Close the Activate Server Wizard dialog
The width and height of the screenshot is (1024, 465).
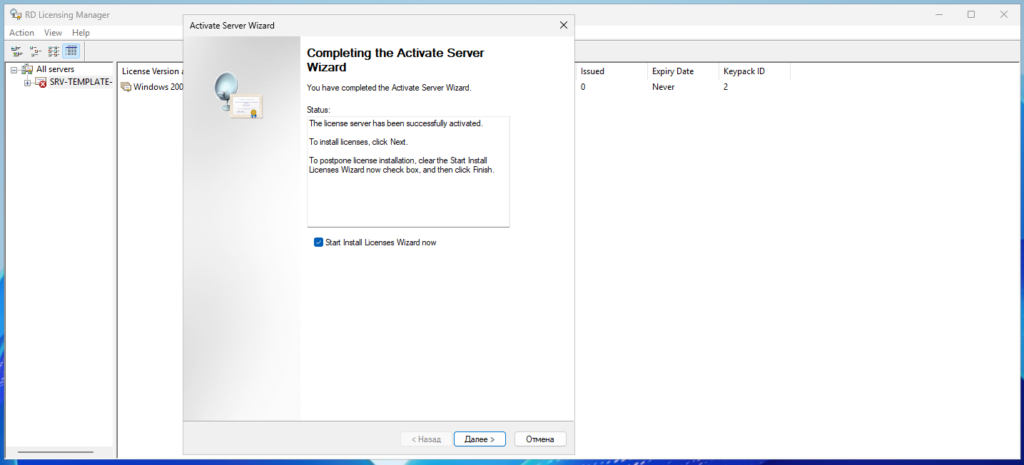tap(563, 25)
